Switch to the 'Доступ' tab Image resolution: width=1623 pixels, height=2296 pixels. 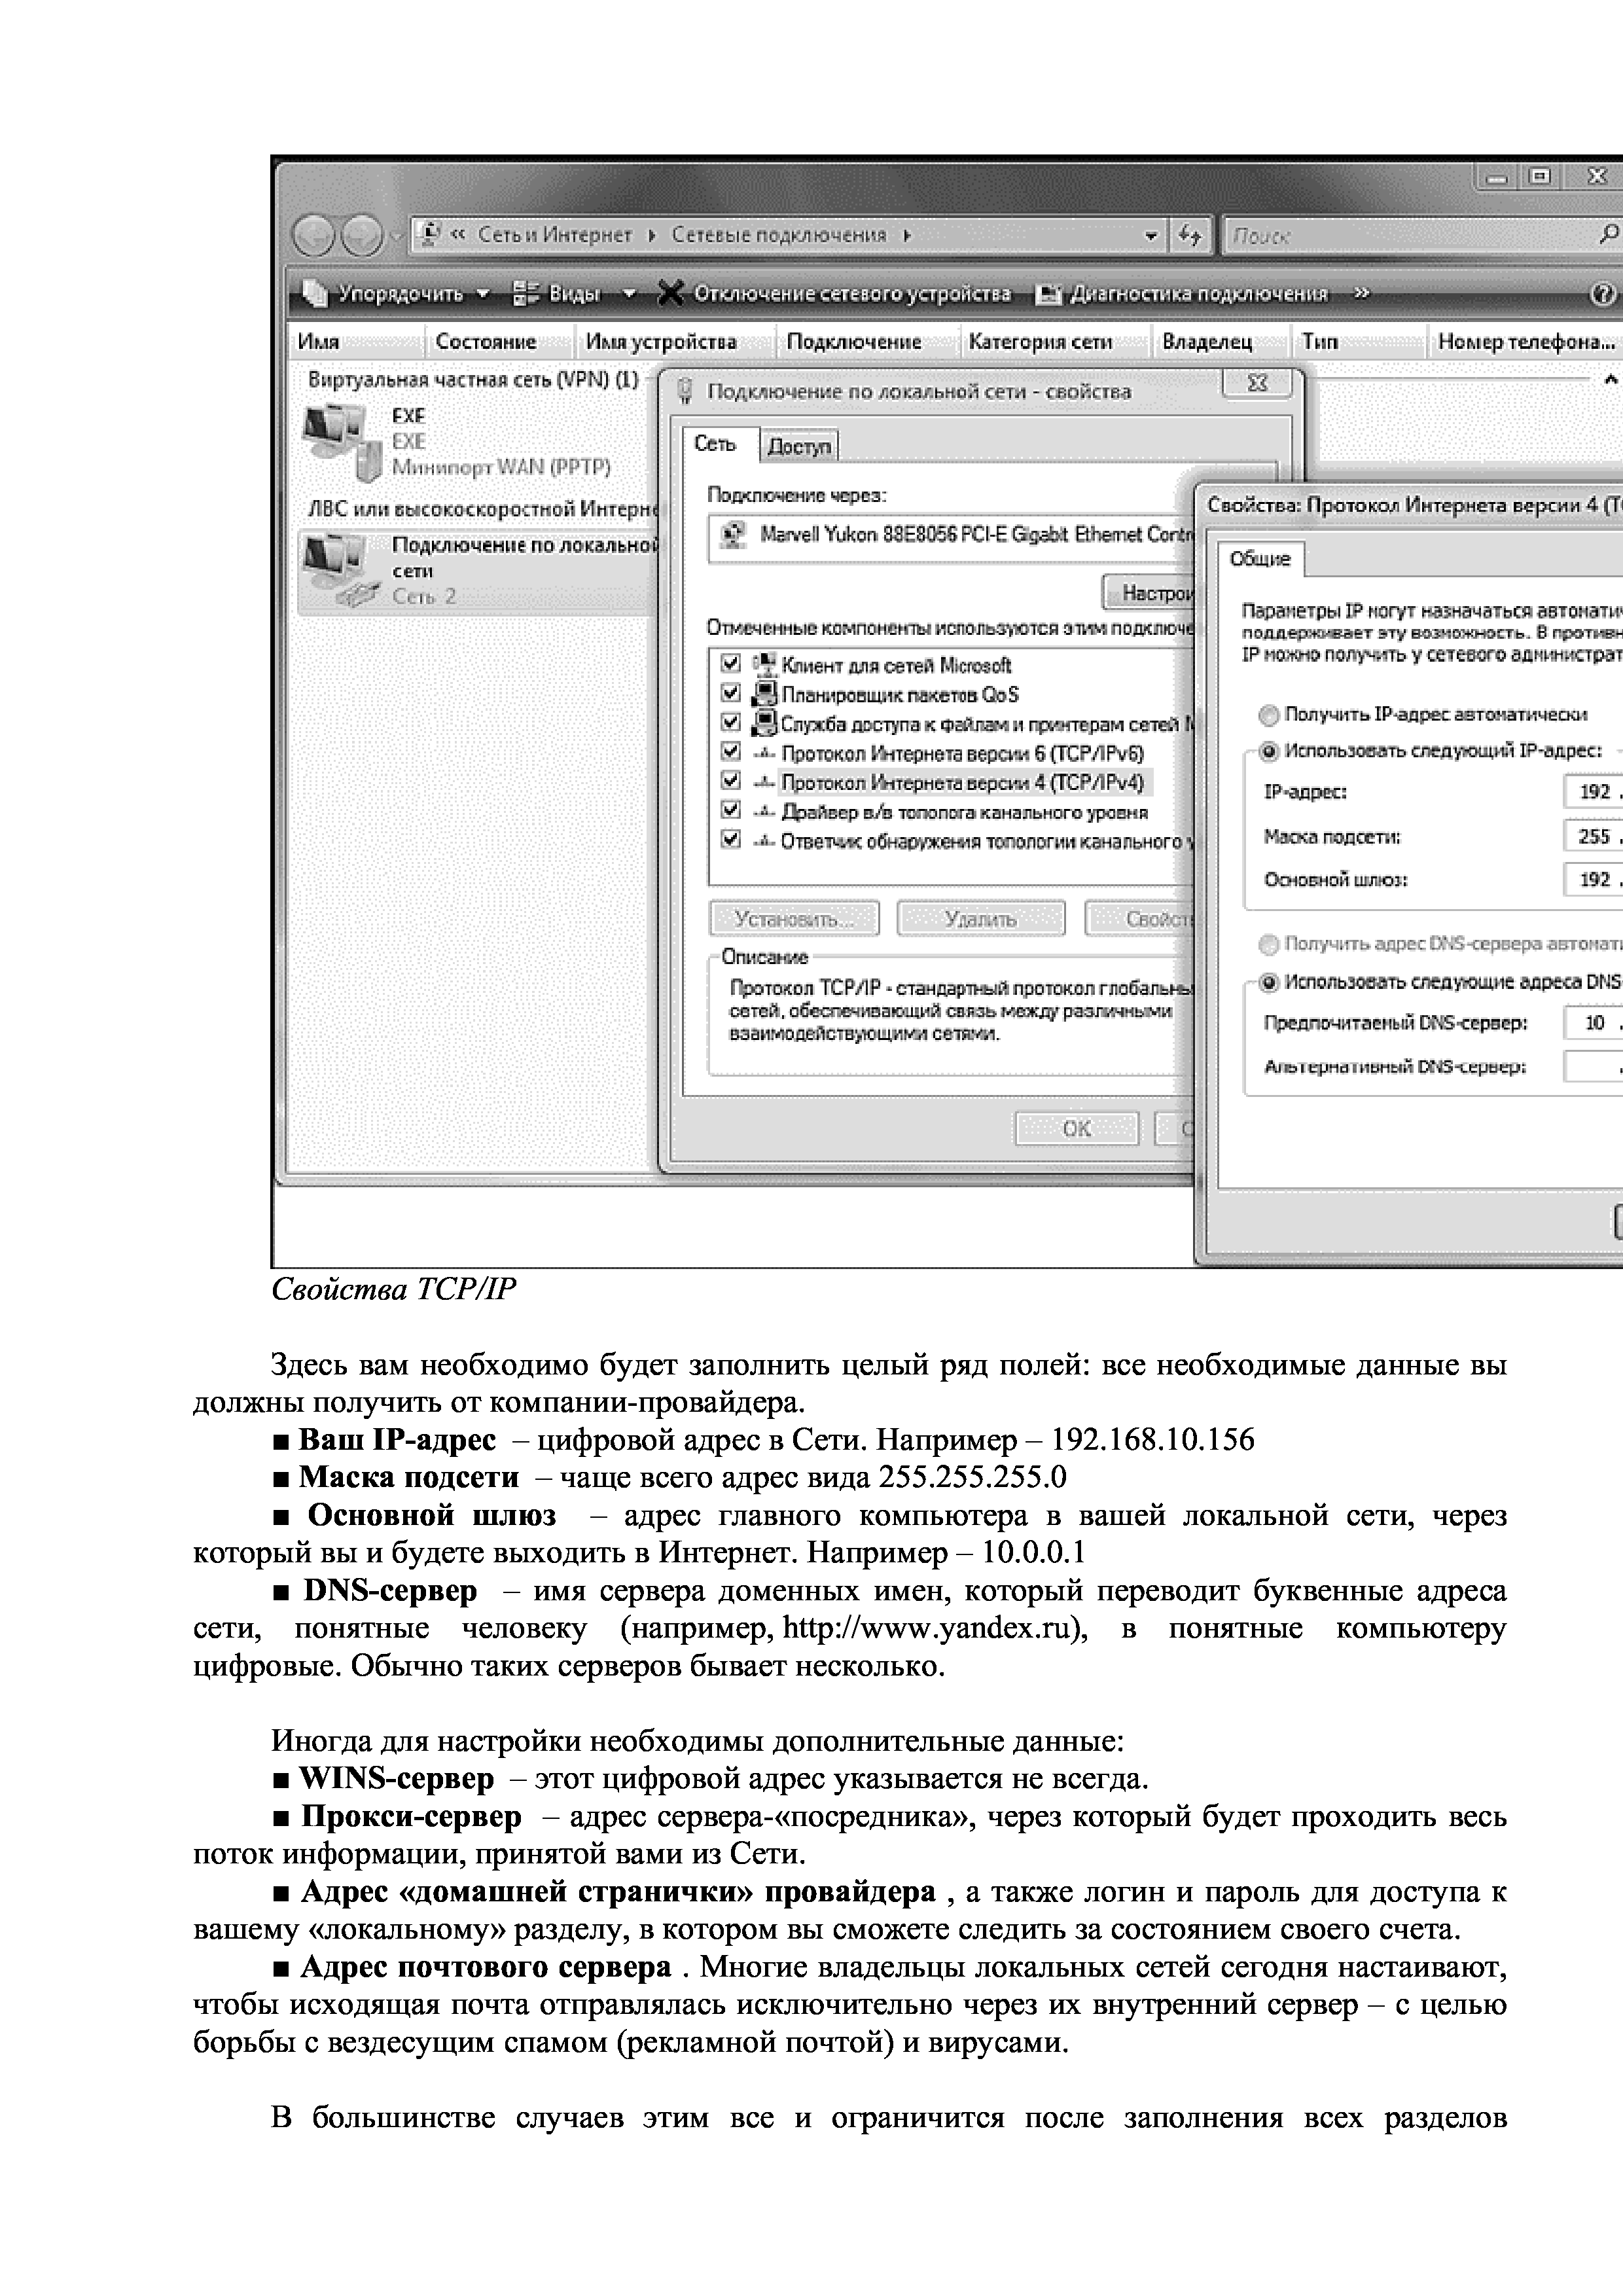tap(798, 446)
